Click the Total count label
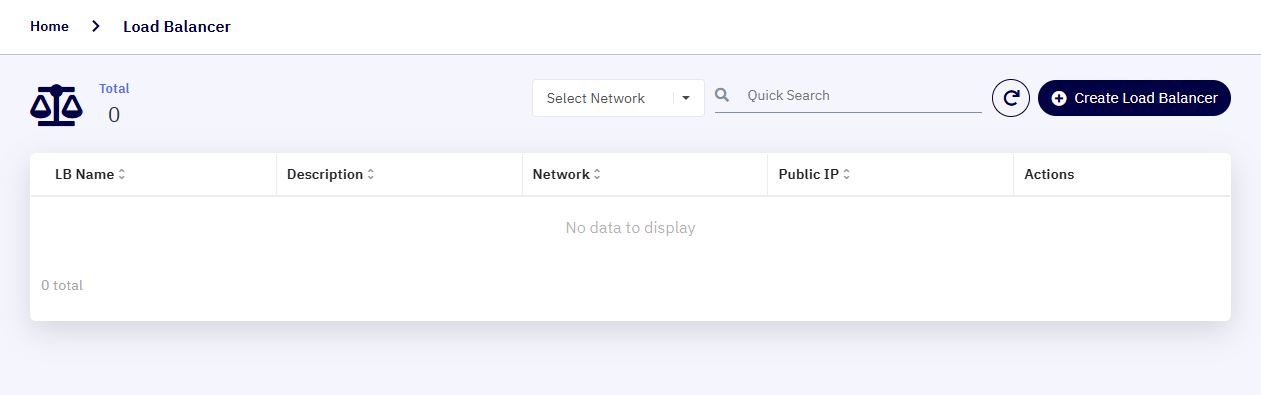1261x395 pixels. coord(114,88)
